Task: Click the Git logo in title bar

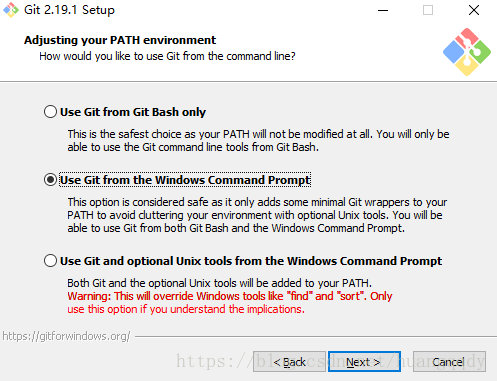Action: pos(11,10)
